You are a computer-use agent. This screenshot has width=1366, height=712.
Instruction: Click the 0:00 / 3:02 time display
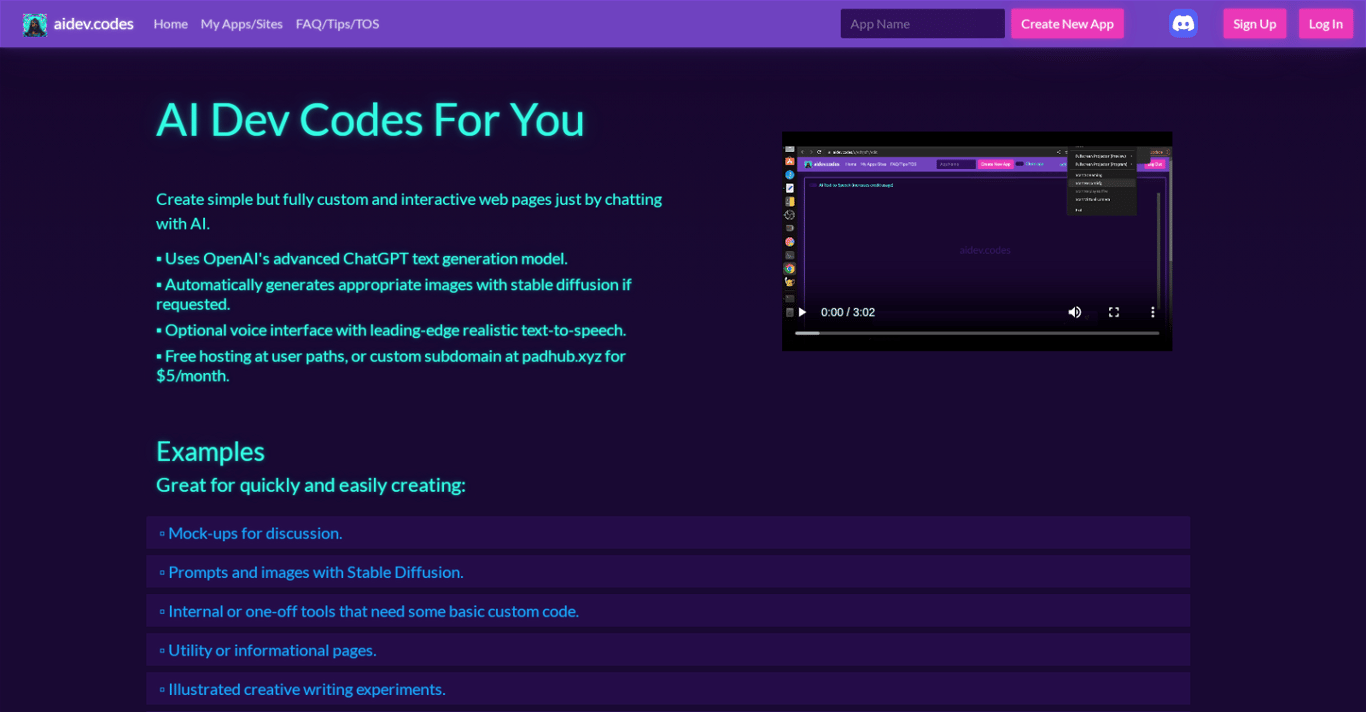[848, 312]
